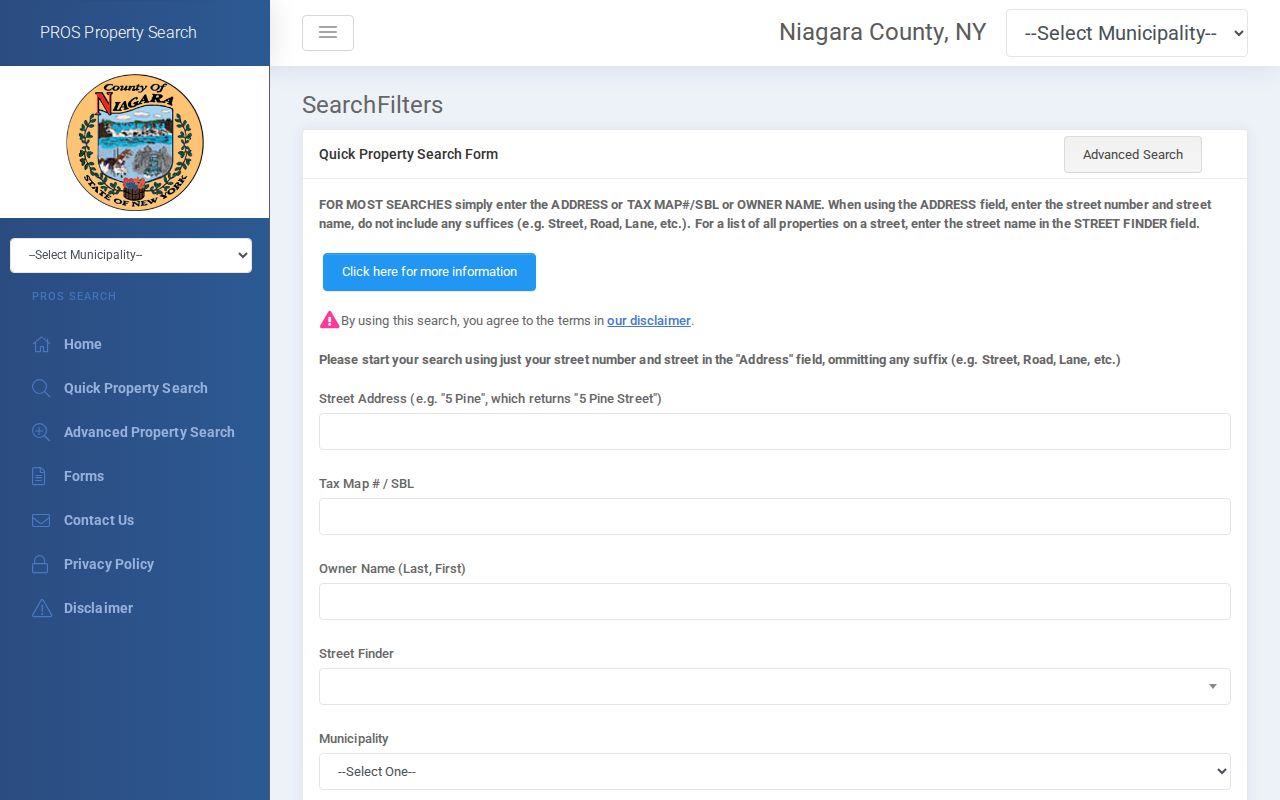1280x800 pixels.
Task: Click the 'Quick Property Search Form' title
Action: point(408,154)
